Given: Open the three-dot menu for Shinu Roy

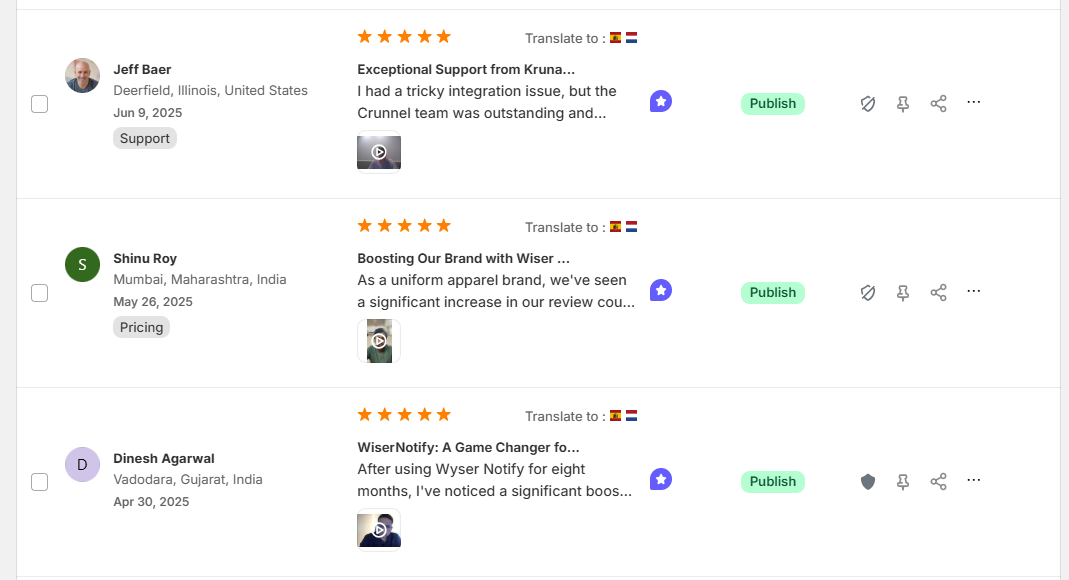Looking at the screenshot, I should point(974,291).
